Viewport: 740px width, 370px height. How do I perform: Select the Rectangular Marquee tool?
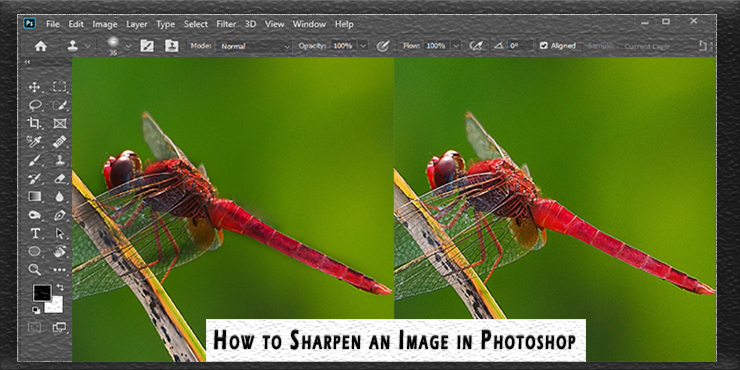coord(59,86)
